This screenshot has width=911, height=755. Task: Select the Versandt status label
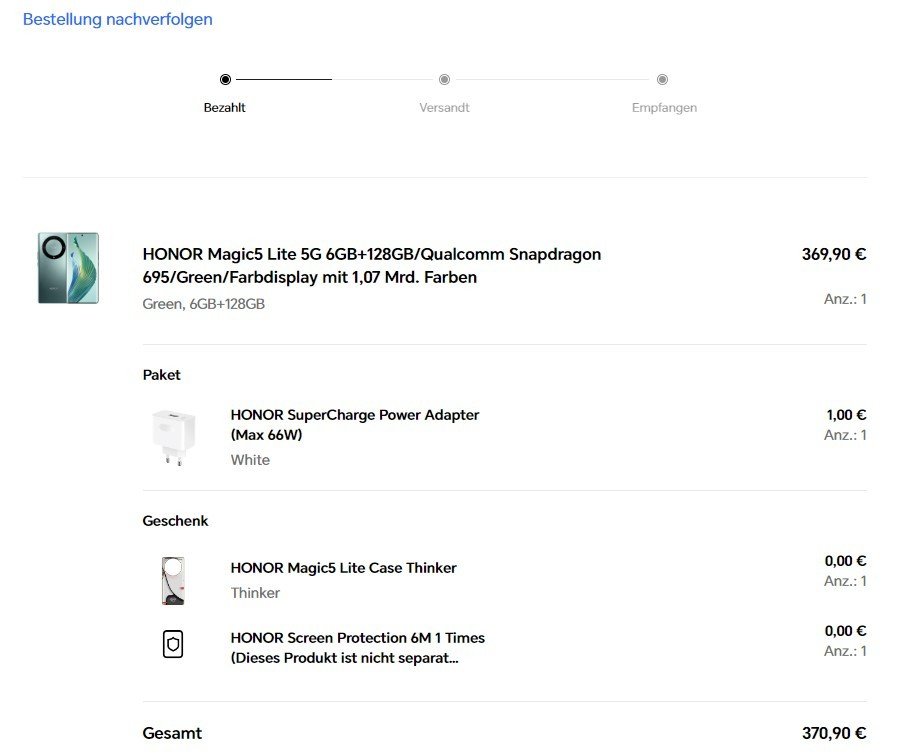(444, 107)
